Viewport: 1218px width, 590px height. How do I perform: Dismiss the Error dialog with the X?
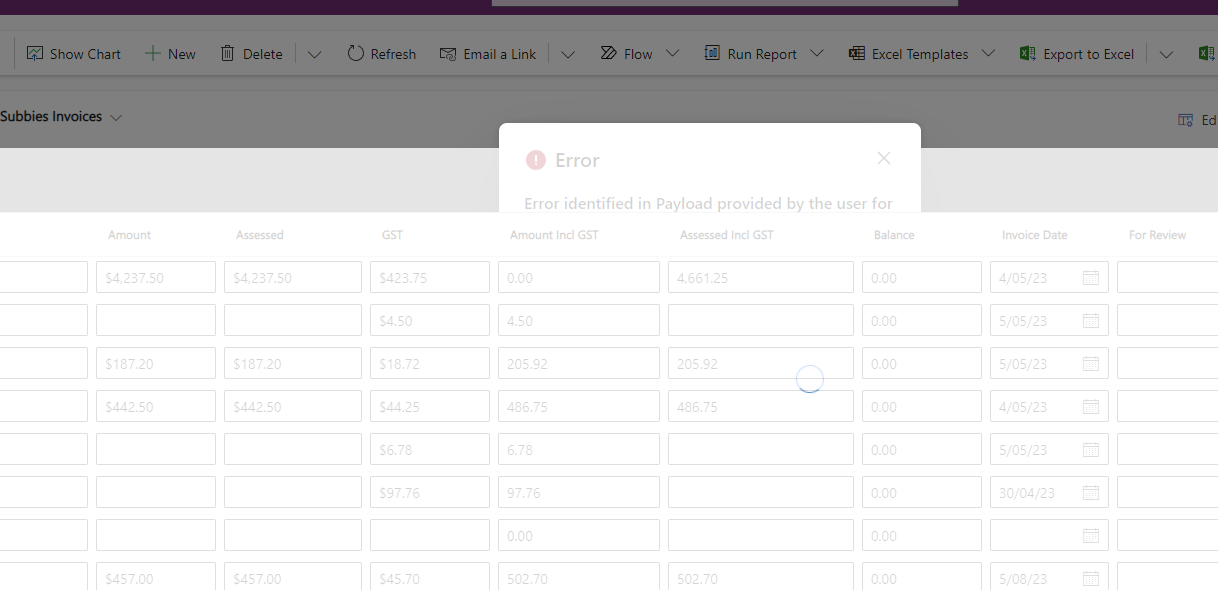click(884, 158)
